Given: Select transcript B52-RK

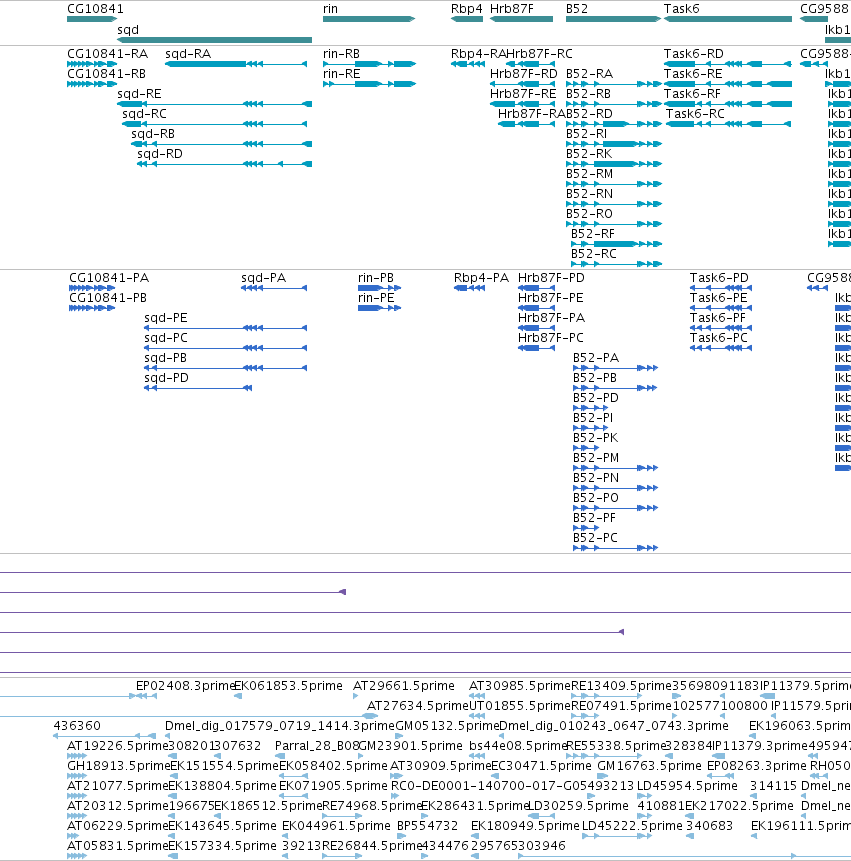Looking at the screenshot, I should [614, 164].
